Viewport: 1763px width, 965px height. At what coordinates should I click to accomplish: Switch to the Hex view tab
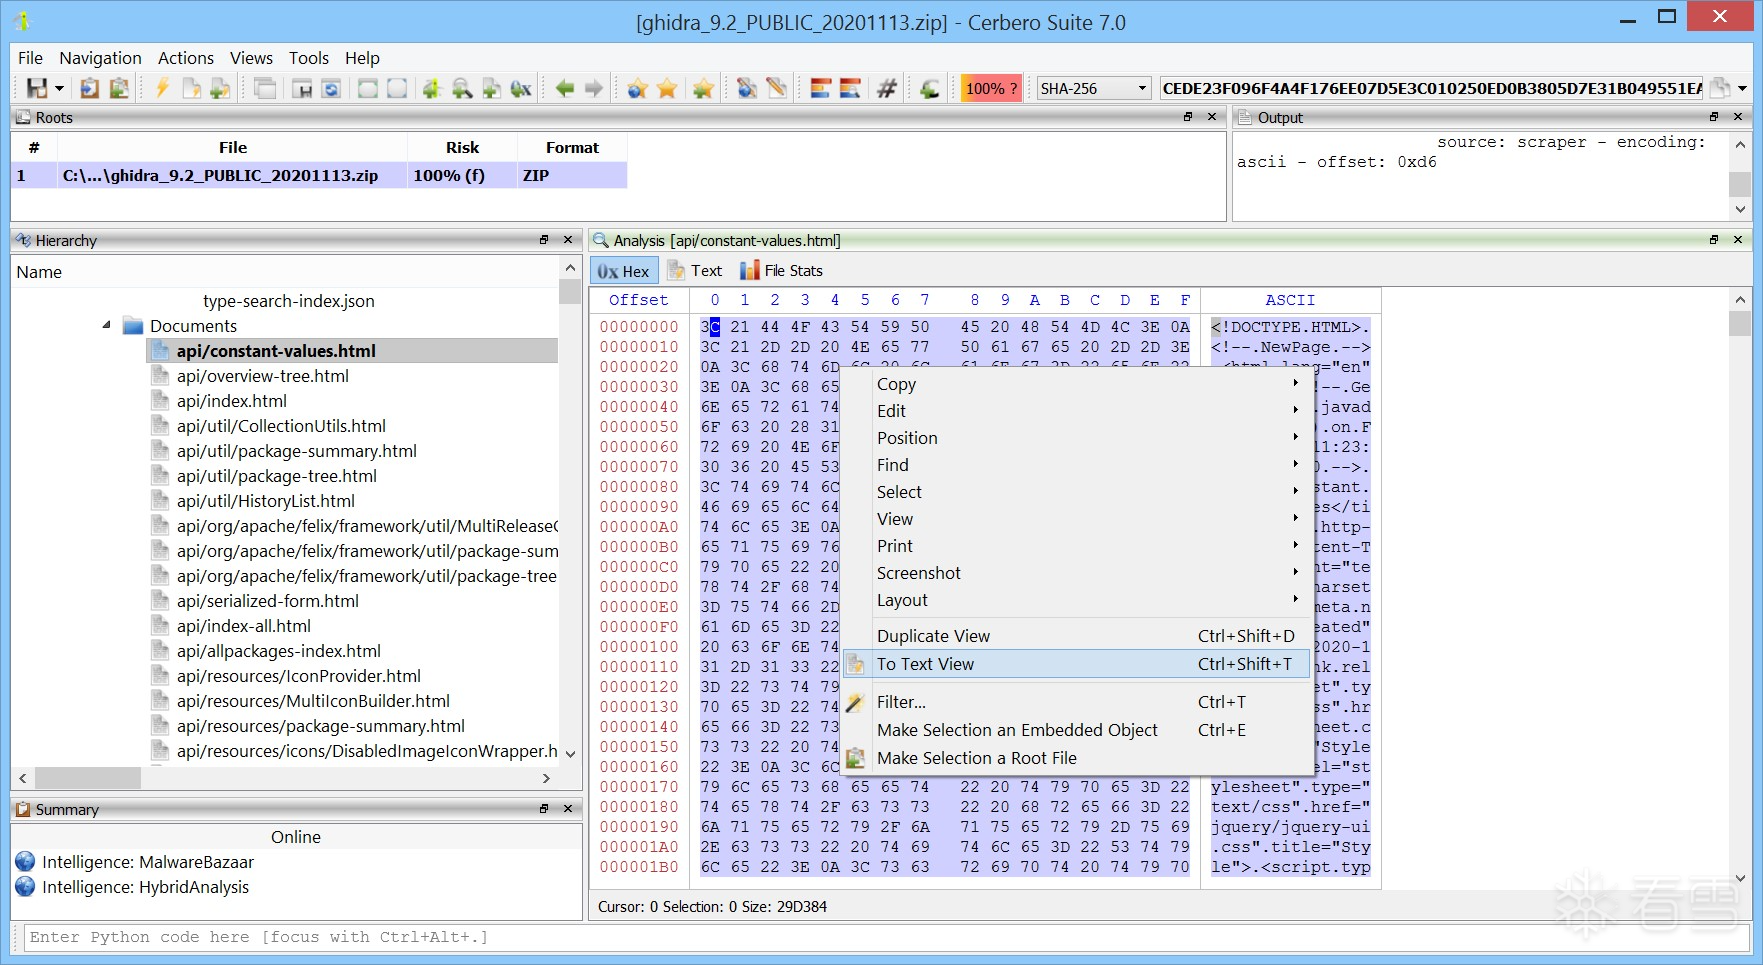click(624, 271)
